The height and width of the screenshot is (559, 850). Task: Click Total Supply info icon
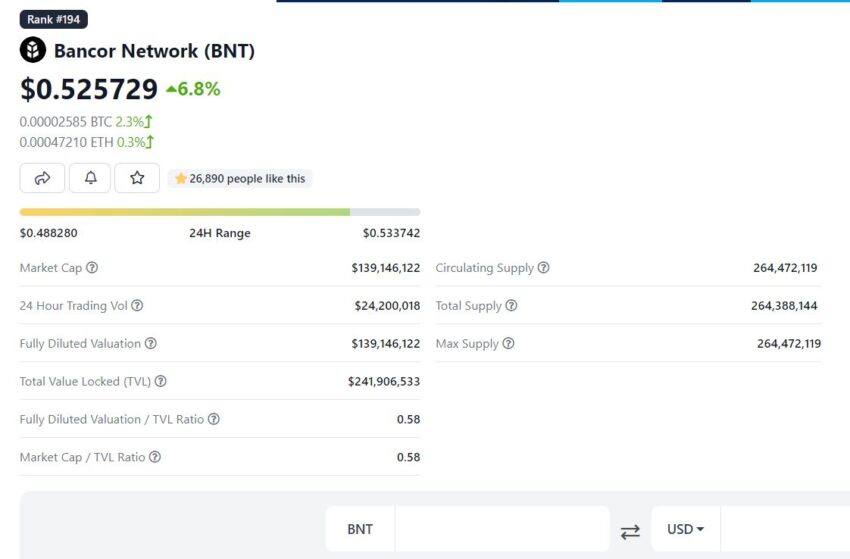tap(512, 306)
